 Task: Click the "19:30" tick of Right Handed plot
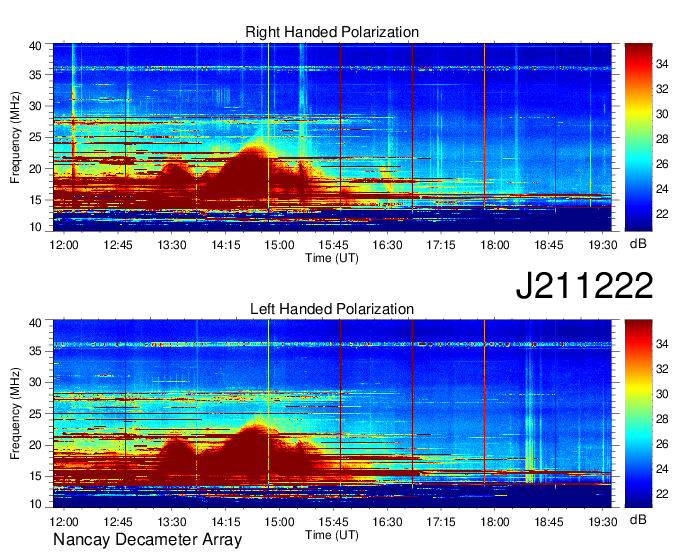tap(603, 245)
